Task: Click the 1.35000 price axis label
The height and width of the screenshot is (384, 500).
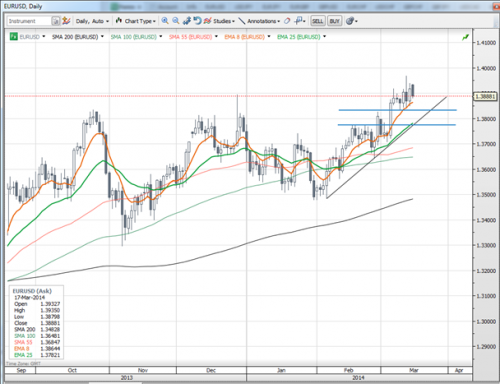Action: [486, 195]
